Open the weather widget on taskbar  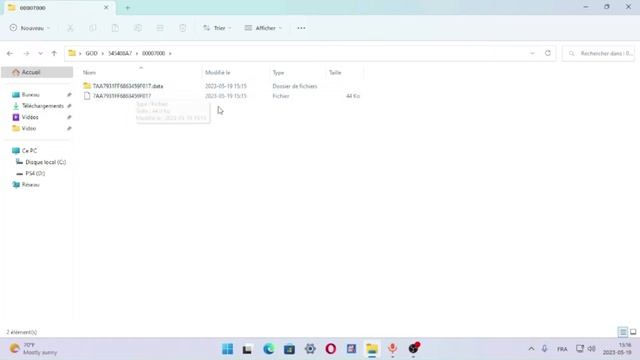click(x=33, y=349)
